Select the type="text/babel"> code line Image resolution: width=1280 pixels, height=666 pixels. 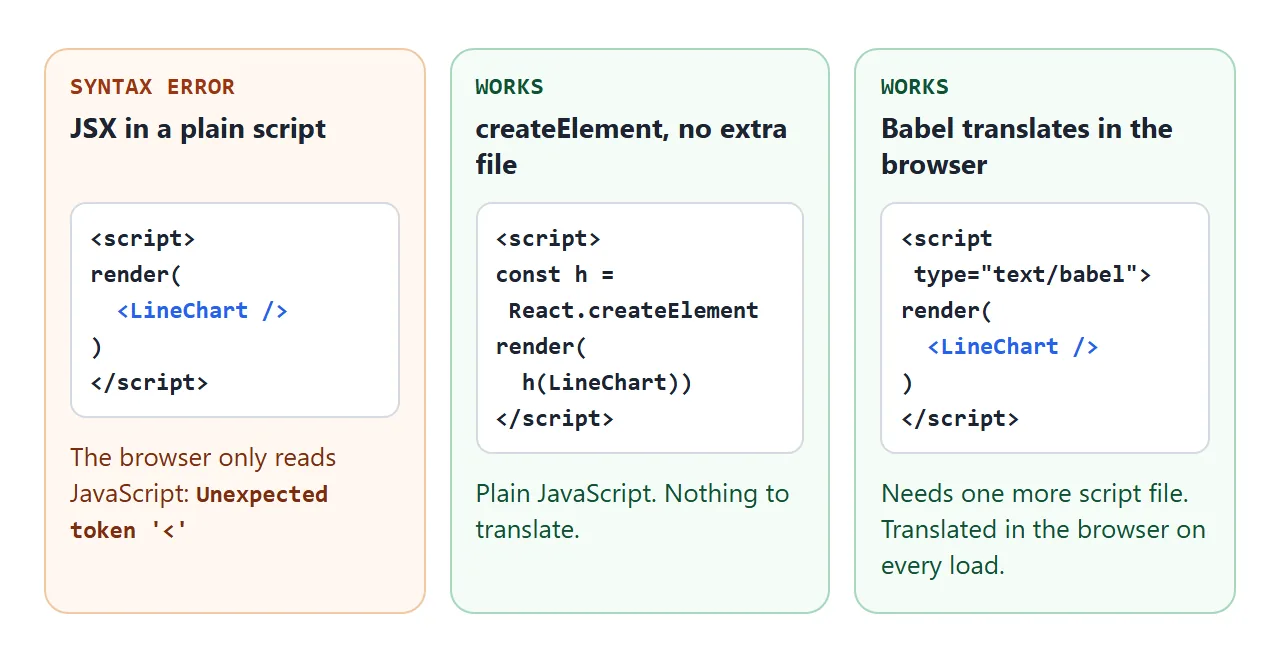coord(1032,275)
